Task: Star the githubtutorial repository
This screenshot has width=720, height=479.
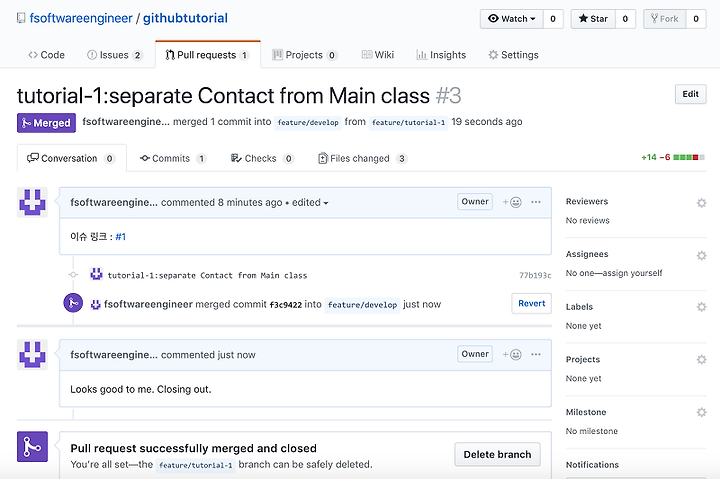Action: pyautogui.click(x=593, y=19)
